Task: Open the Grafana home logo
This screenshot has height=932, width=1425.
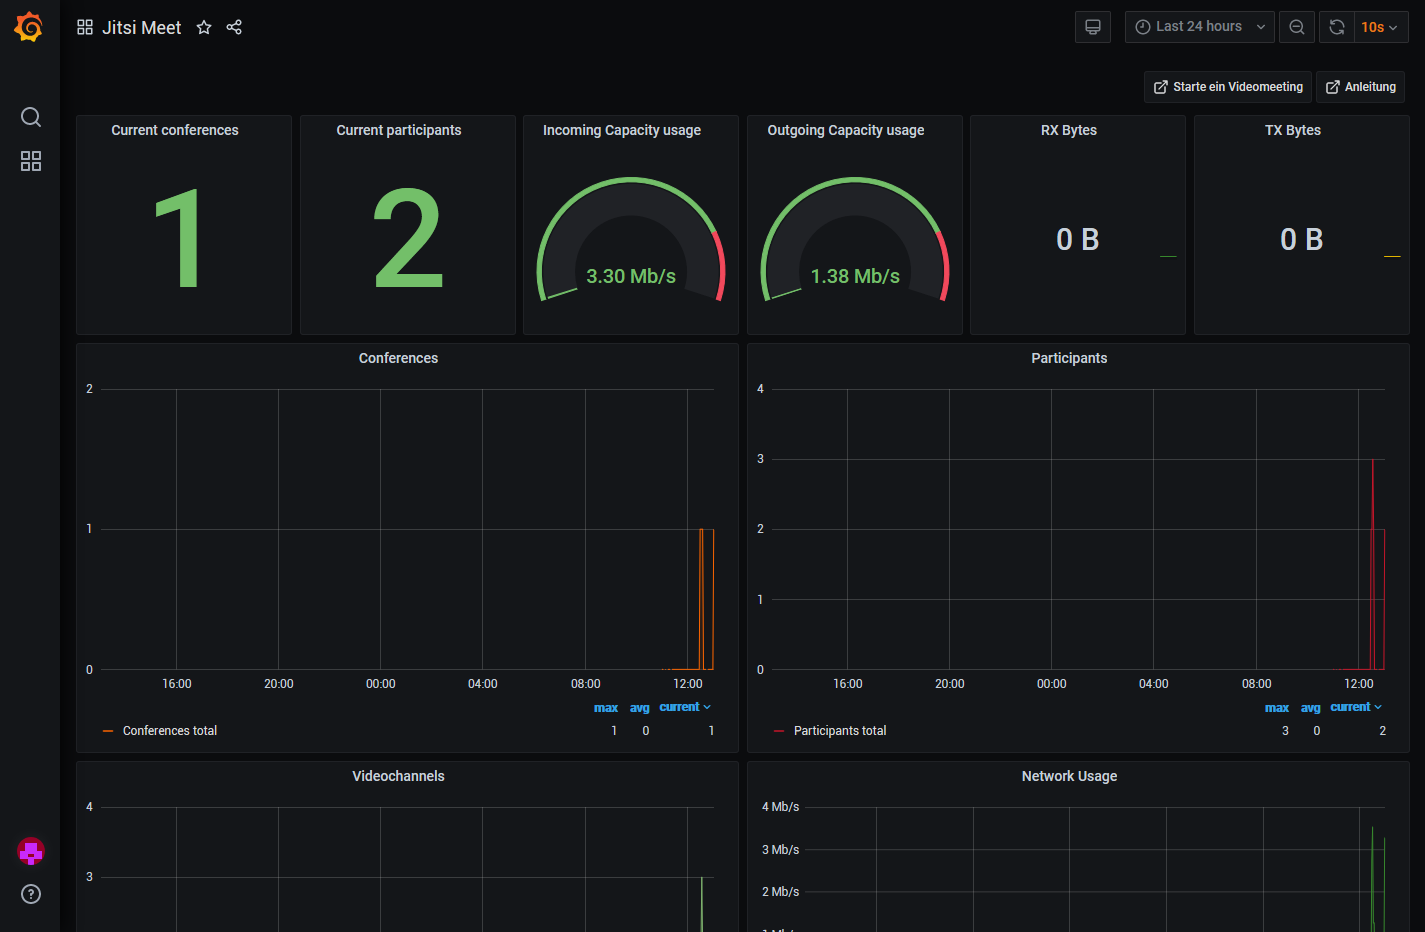Action: tap(29, 27)
